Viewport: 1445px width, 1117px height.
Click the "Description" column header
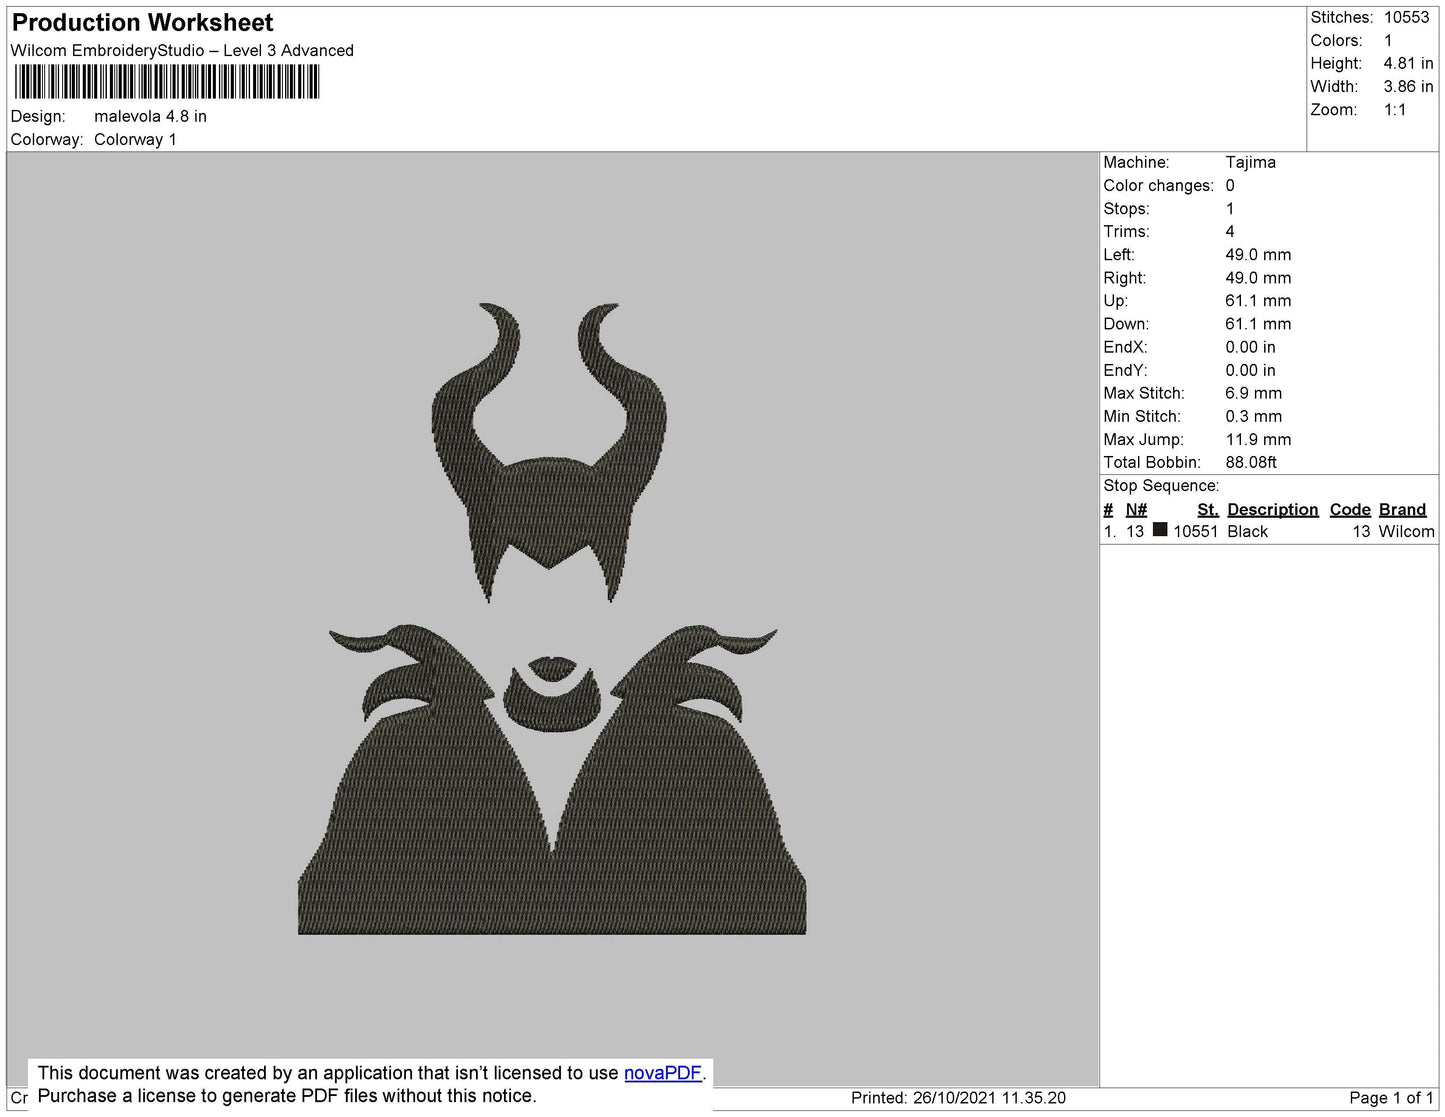click(x=1273, y=510)
